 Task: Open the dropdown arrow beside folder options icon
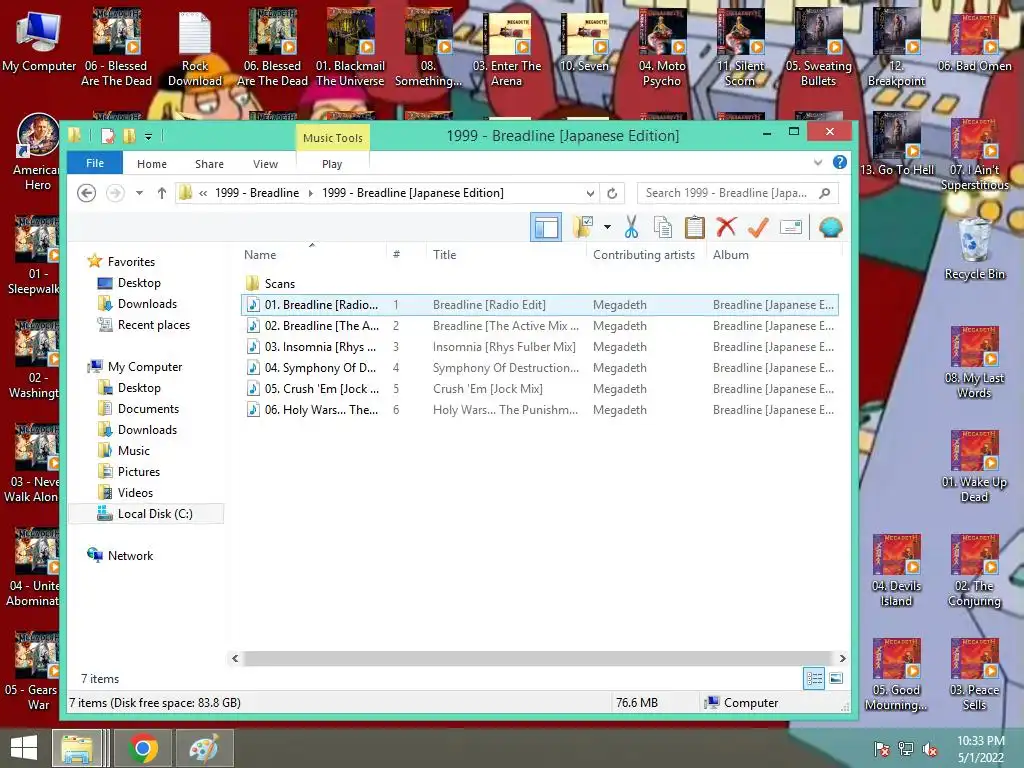(607, 227)
